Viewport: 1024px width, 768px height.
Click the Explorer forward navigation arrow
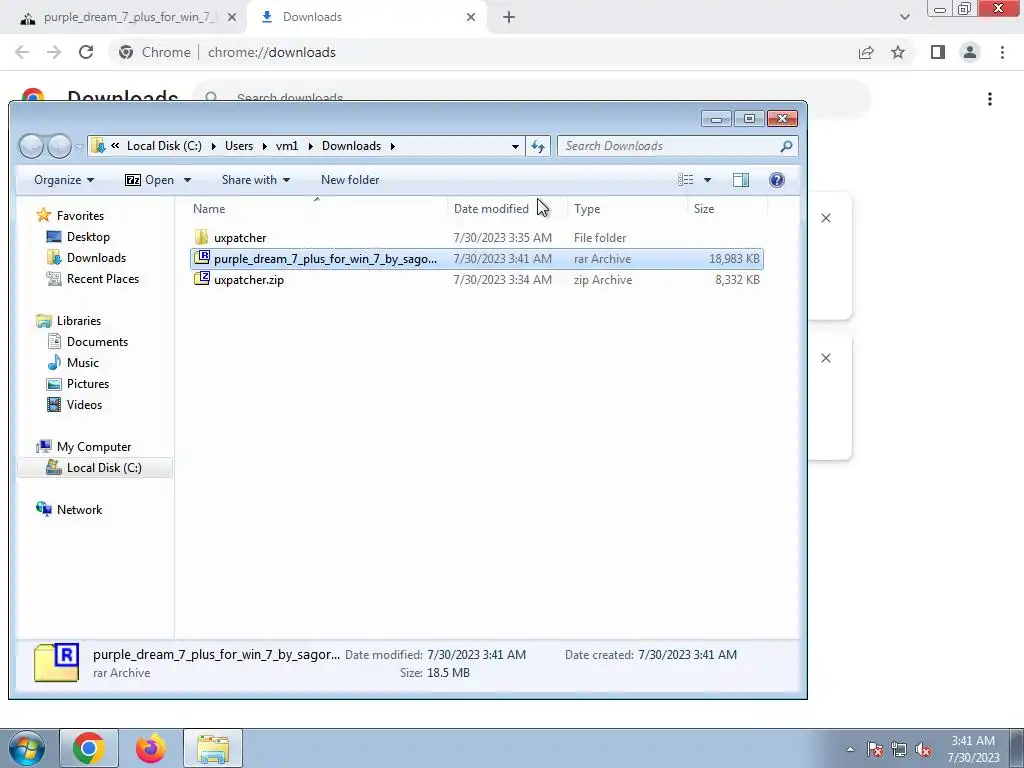[59, 146]
